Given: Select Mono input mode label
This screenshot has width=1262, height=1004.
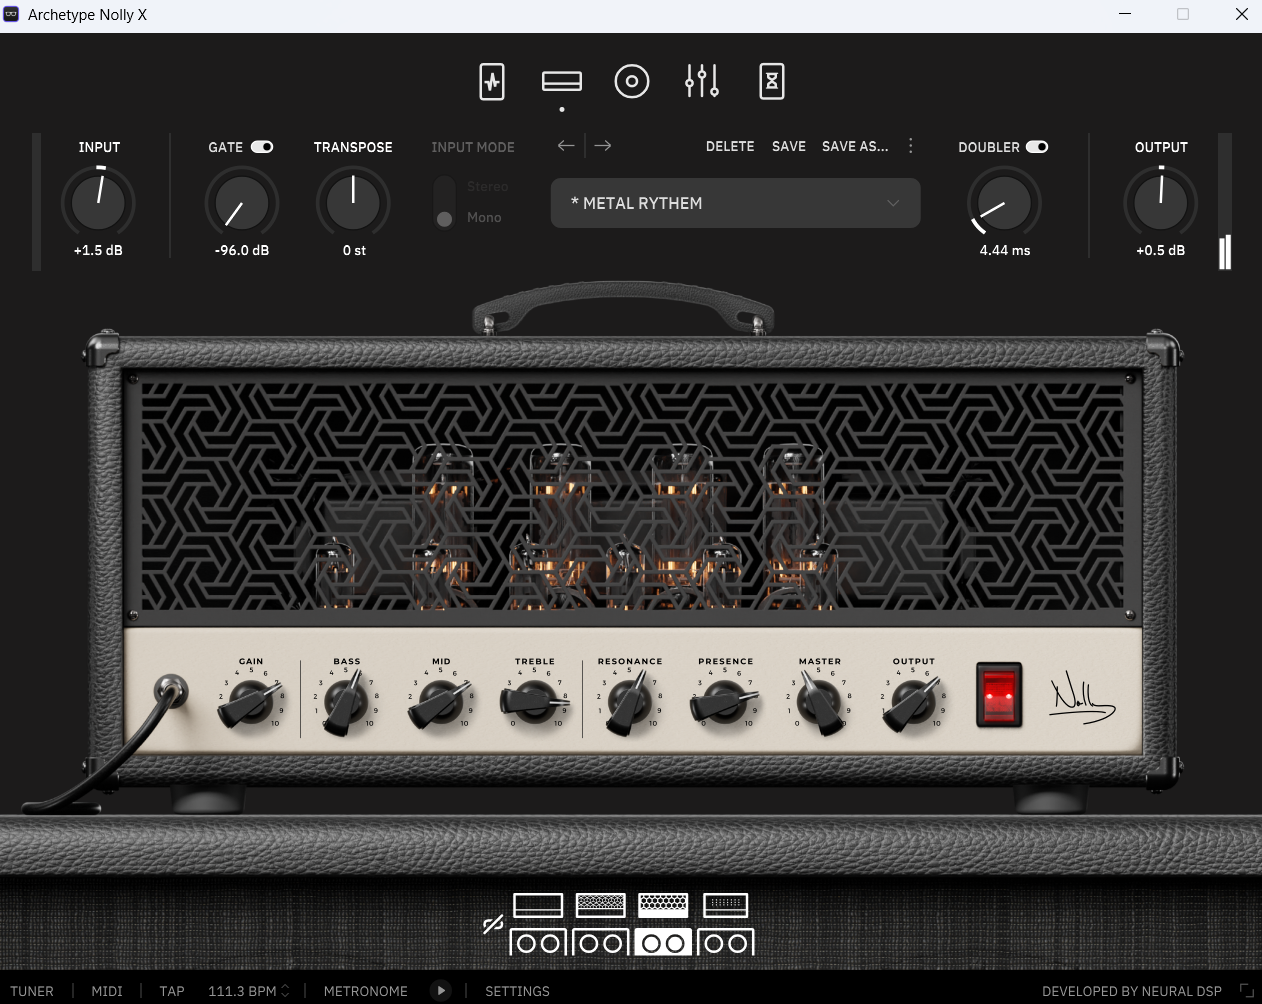Looking at the screenshot, I should [x=484, y=218].
